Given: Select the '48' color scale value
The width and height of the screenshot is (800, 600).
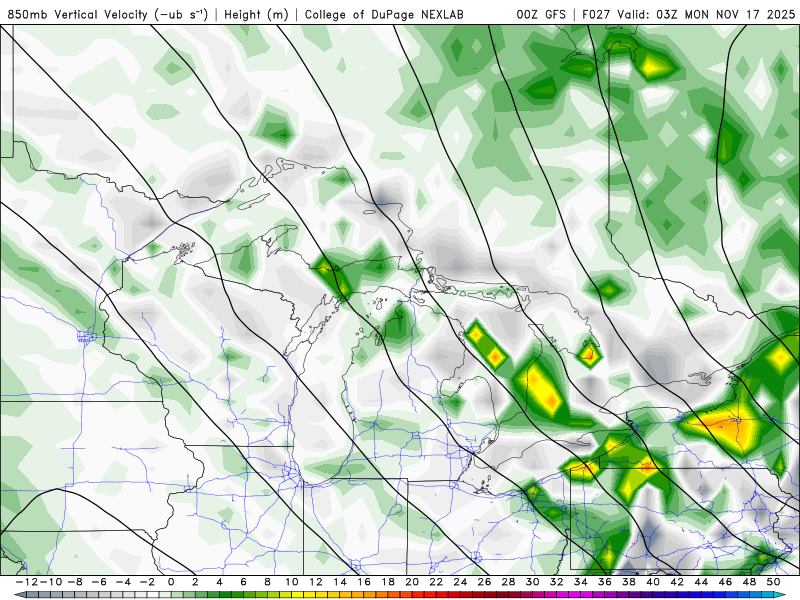Looking at the screenshot, I should point(749,582).
